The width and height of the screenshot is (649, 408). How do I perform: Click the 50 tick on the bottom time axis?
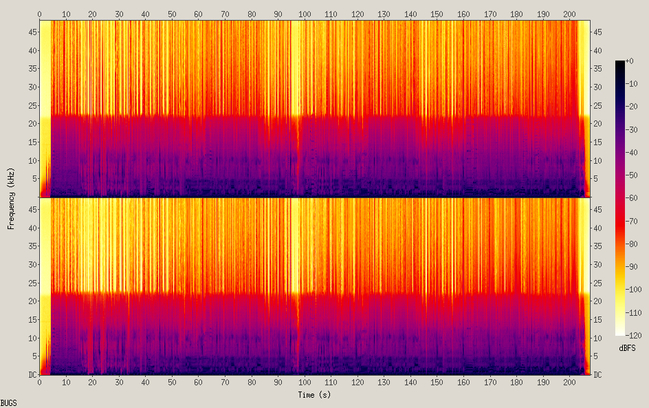point(172,383)
